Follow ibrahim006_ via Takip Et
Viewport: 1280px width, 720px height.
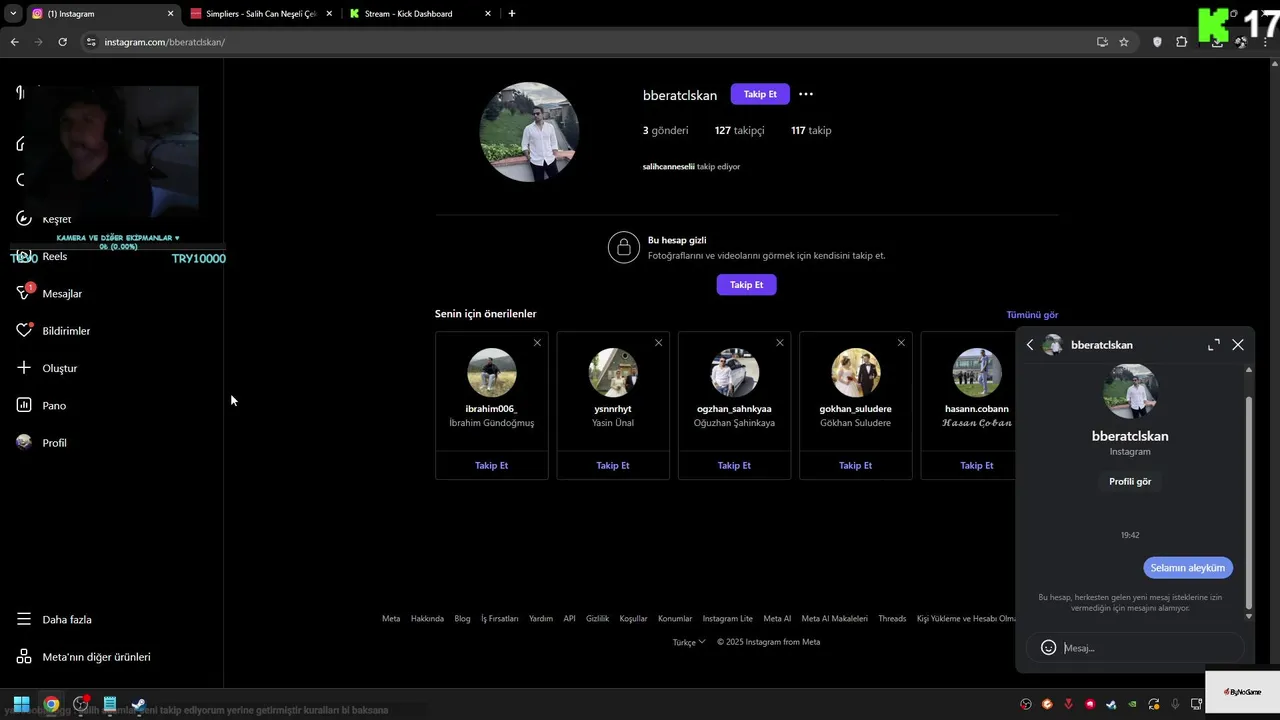click(x=491, y=465)
